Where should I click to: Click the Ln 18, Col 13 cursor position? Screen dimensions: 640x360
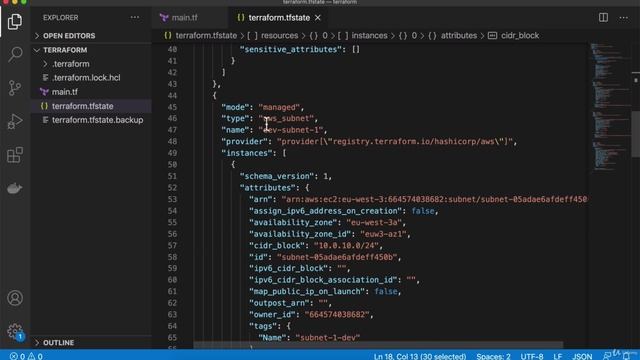click(420, 356)
